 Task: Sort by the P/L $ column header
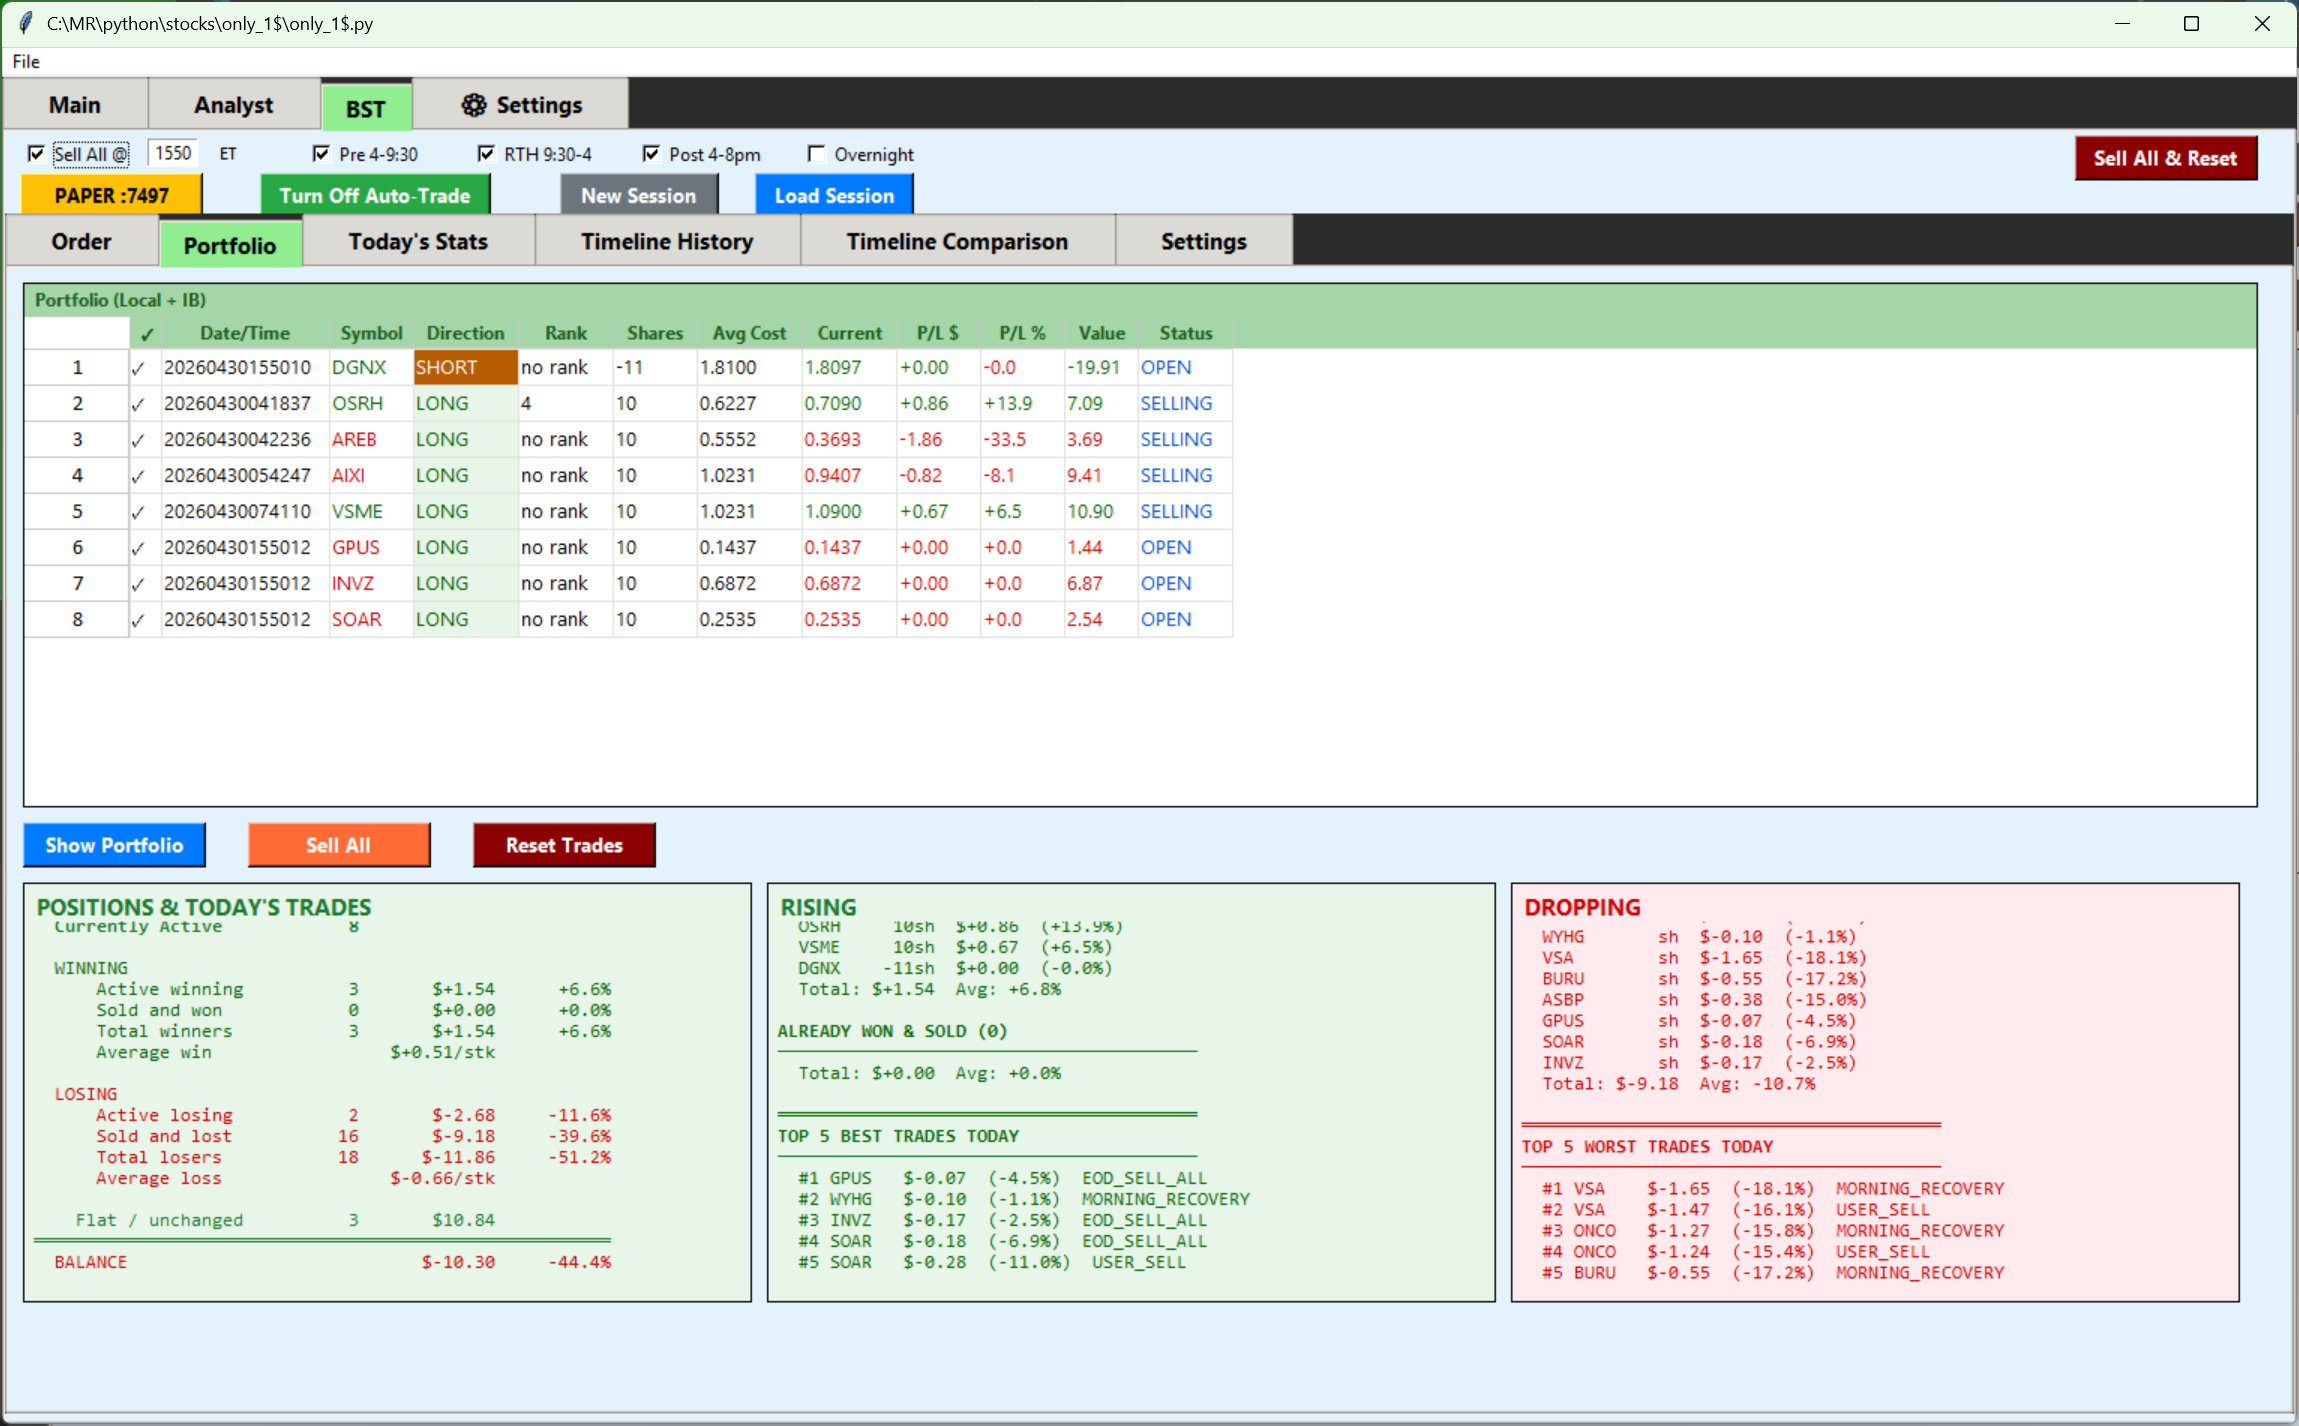click(x=937, y=334)
